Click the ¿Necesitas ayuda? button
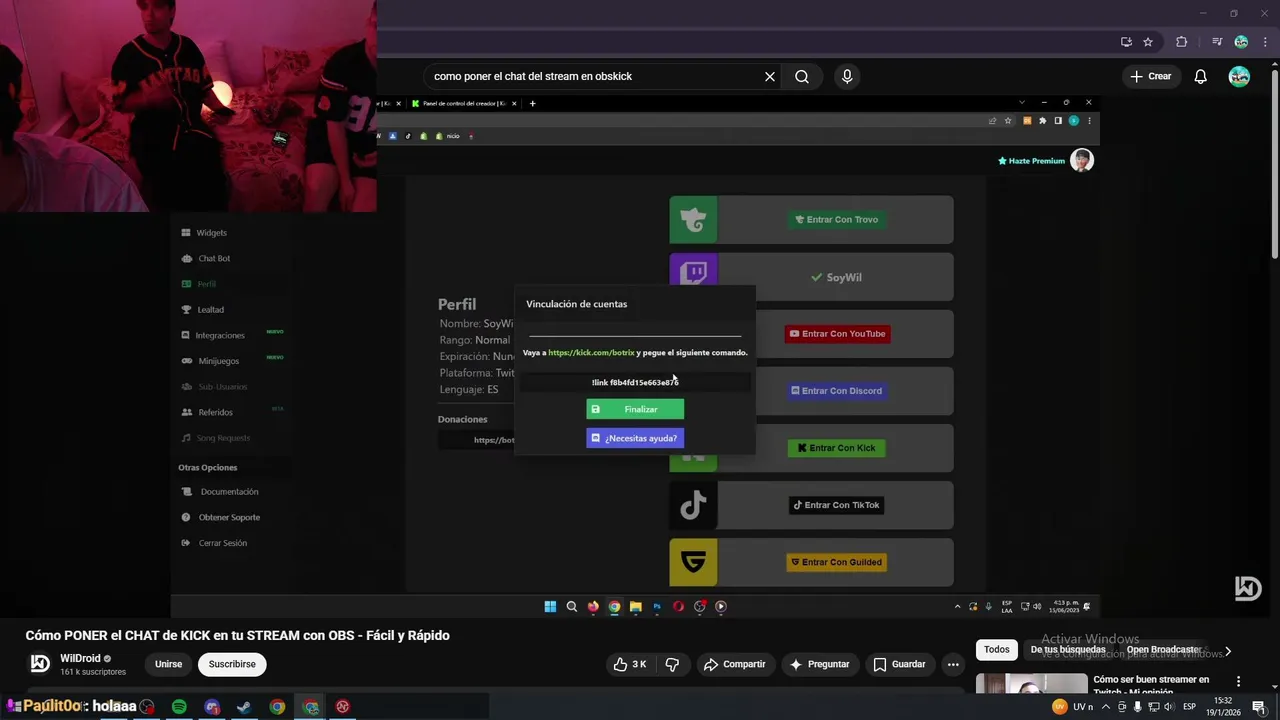Image resolution: width=1280 pixels, height=720 pixels. tap(635, 438)
